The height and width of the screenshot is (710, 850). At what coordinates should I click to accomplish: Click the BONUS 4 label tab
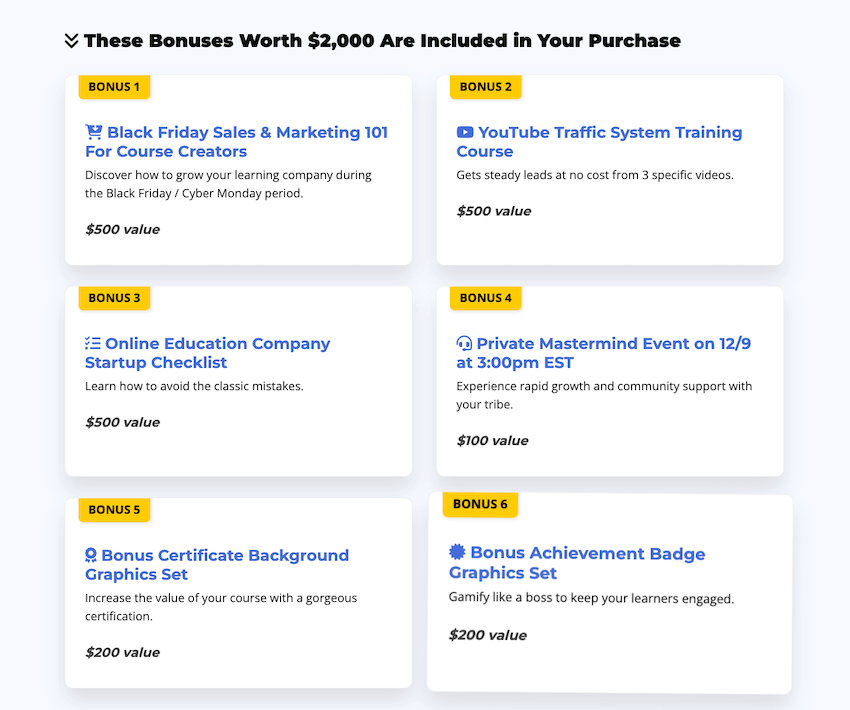click(485, 298)
